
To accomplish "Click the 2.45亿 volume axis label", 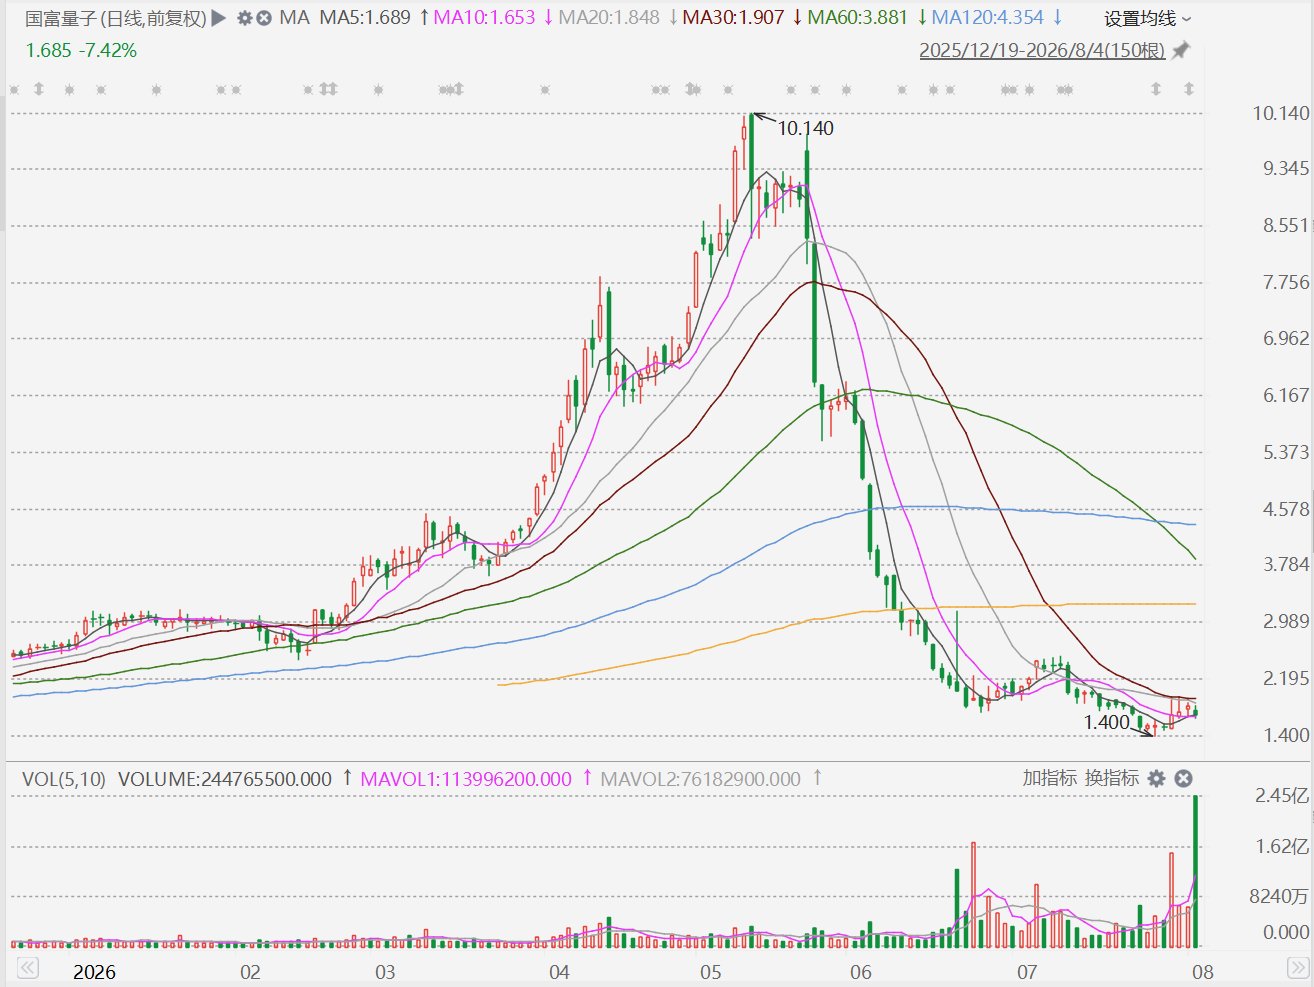I will point(1283,796).
